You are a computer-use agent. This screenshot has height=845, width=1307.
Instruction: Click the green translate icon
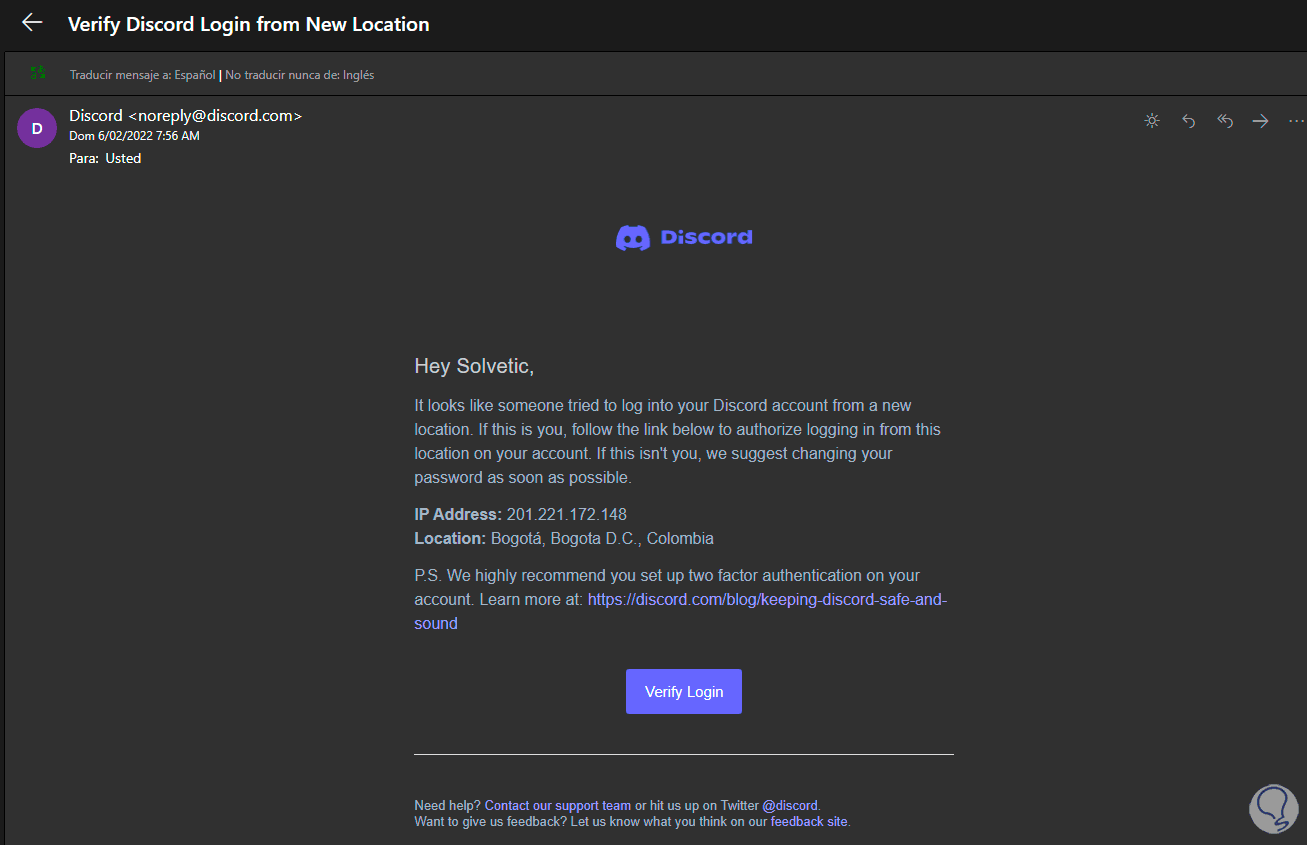click(38, 73)
